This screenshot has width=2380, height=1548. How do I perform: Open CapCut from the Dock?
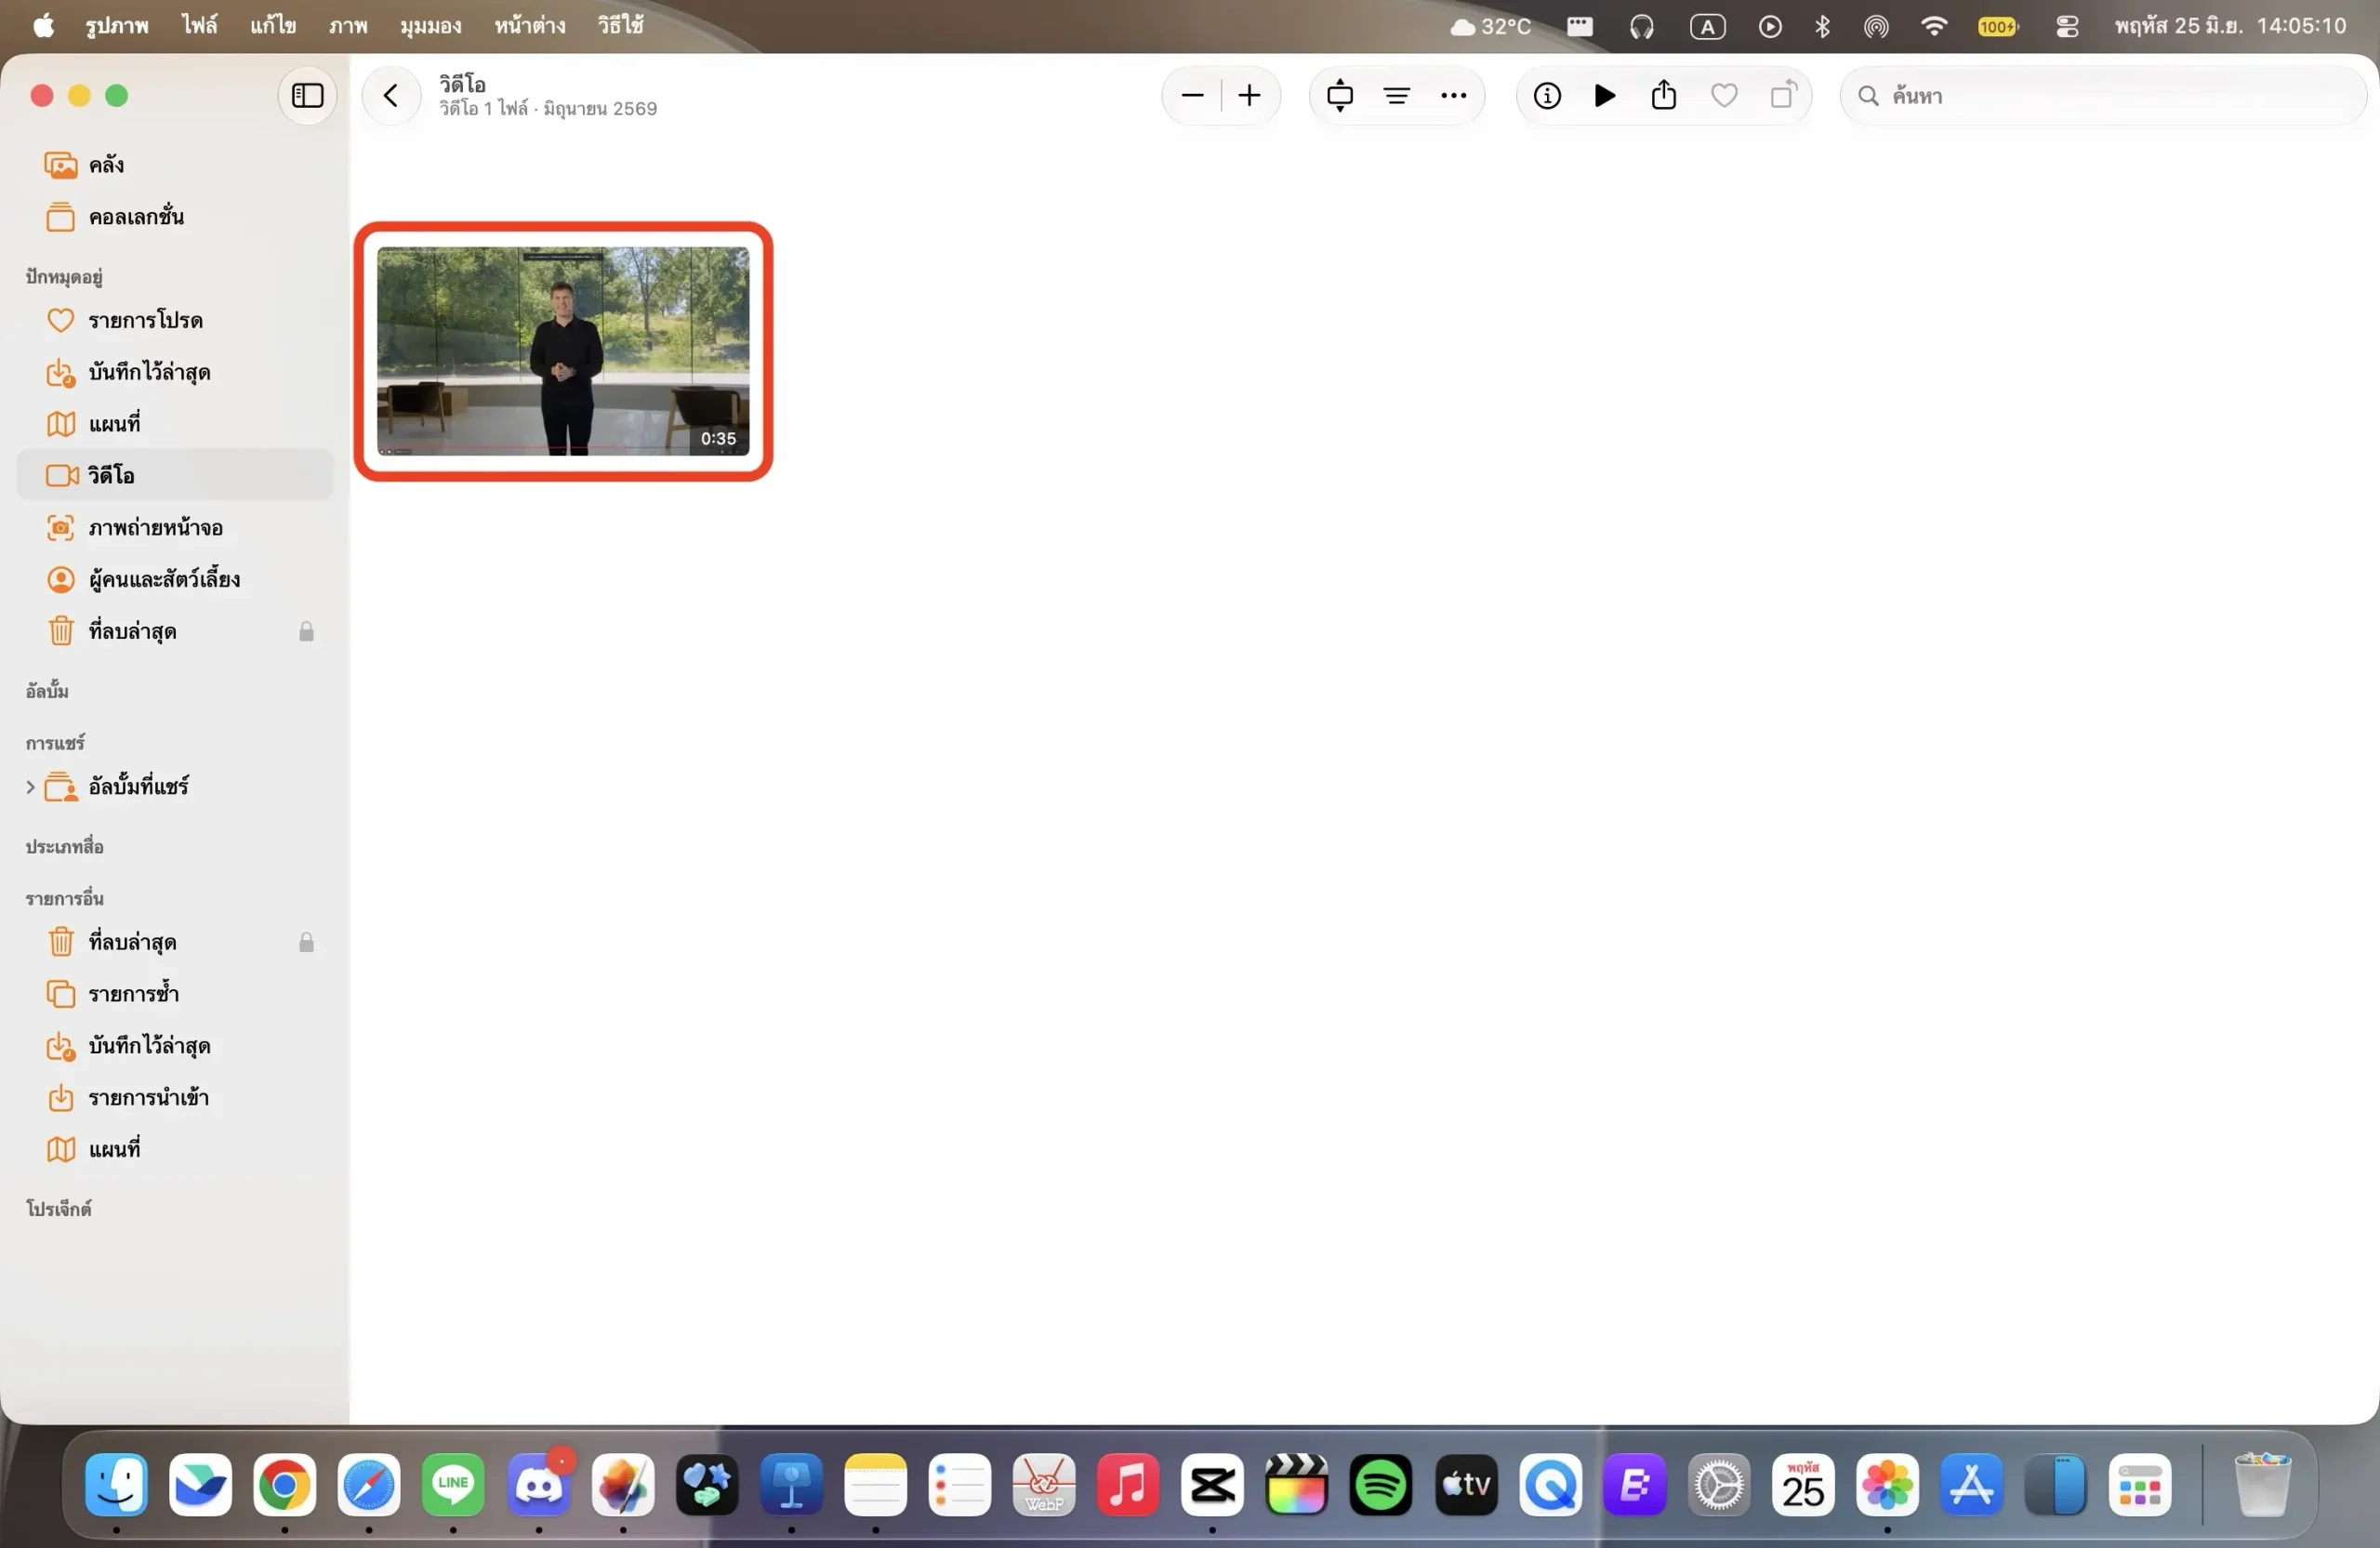(1212, 1484)
